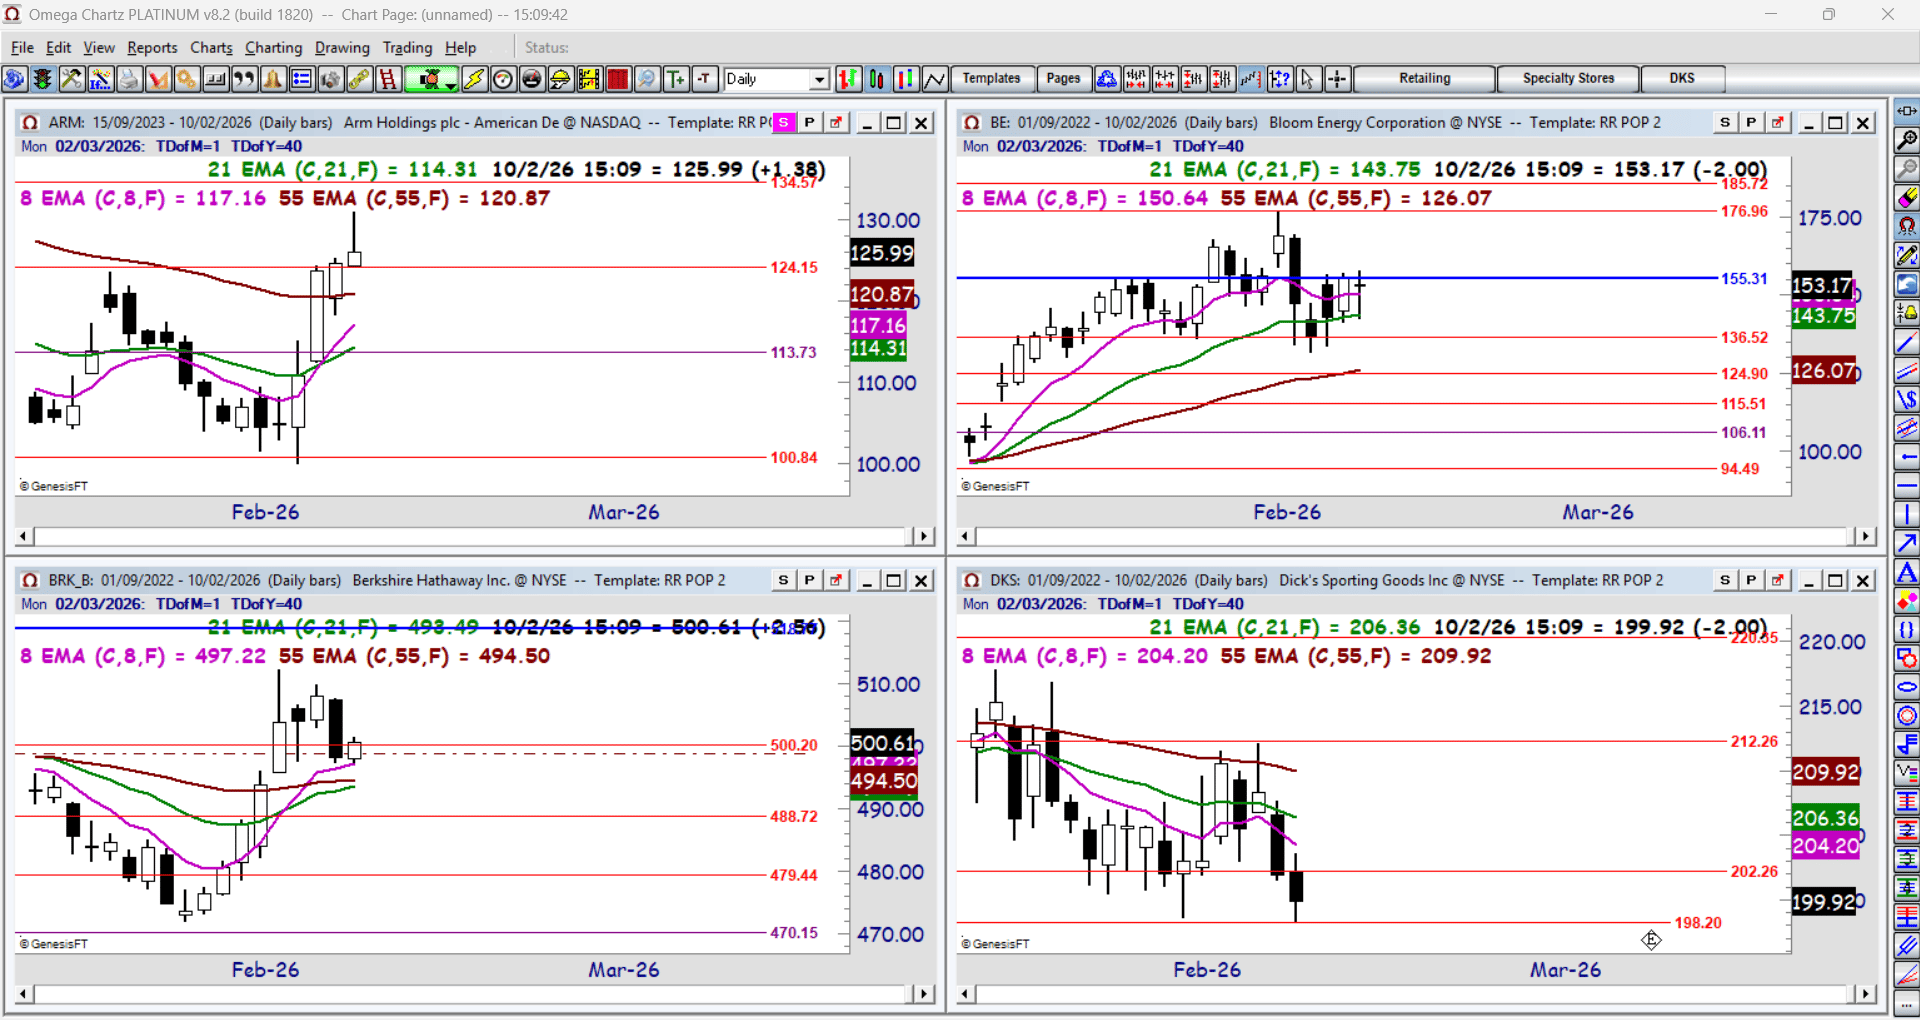The height and width of the screenshot is (1020, 1920).
Task: Click the printer icon in the toolbar
Action: point(128,79)
